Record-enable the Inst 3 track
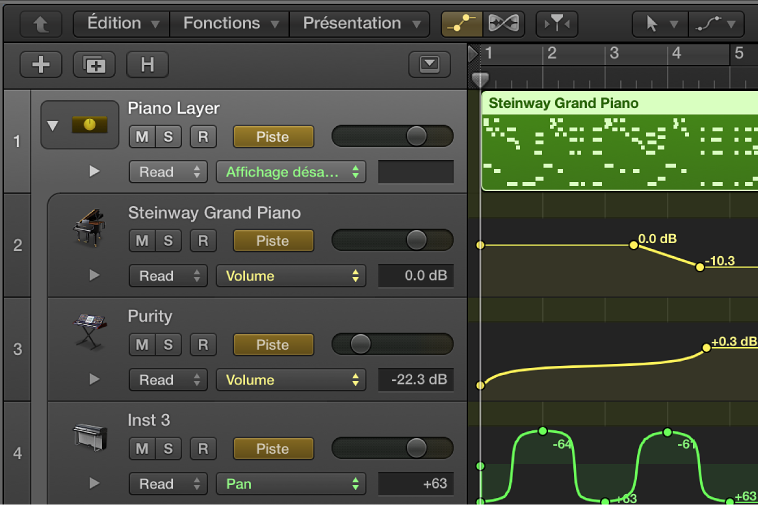 (203, 449)
